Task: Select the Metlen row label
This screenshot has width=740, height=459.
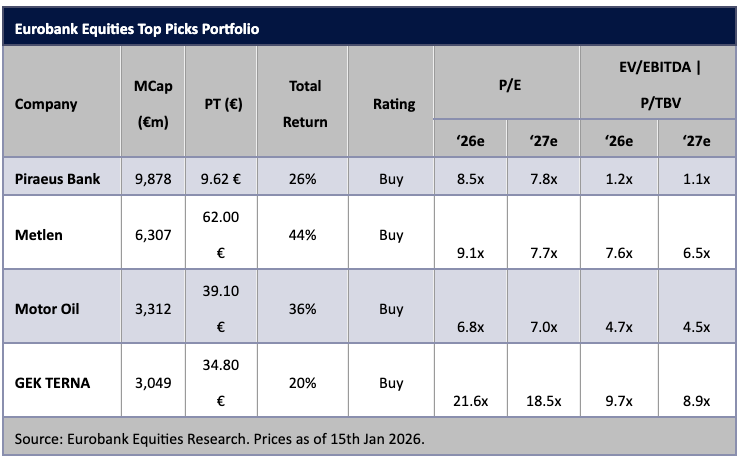Action: tap(38, 235)
